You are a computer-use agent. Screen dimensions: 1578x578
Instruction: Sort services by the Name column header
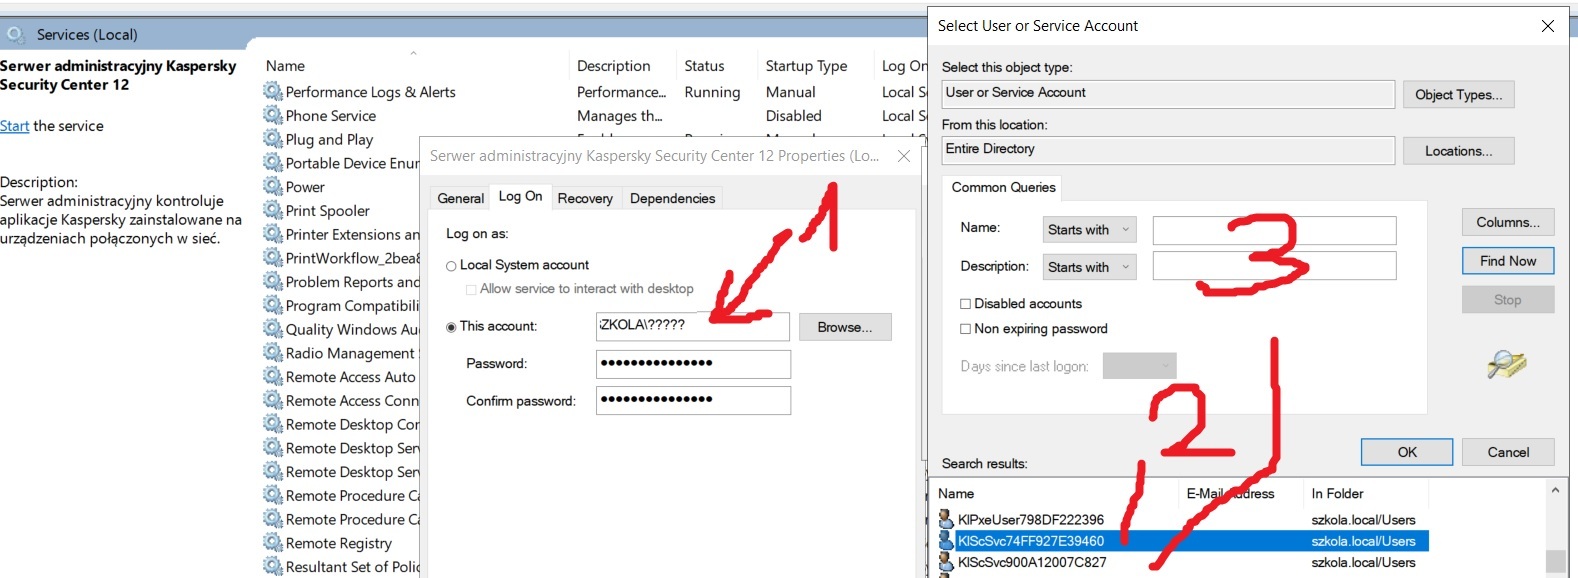click(285, 66)
